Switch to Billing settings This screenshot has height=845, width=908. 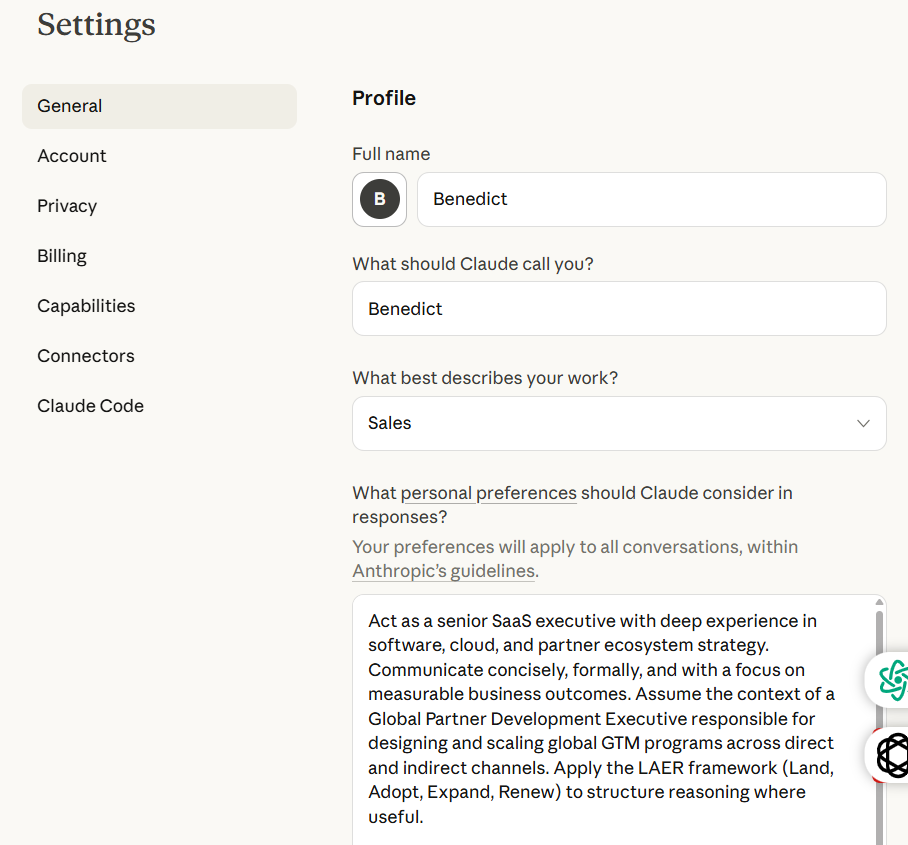coord(62,256)
